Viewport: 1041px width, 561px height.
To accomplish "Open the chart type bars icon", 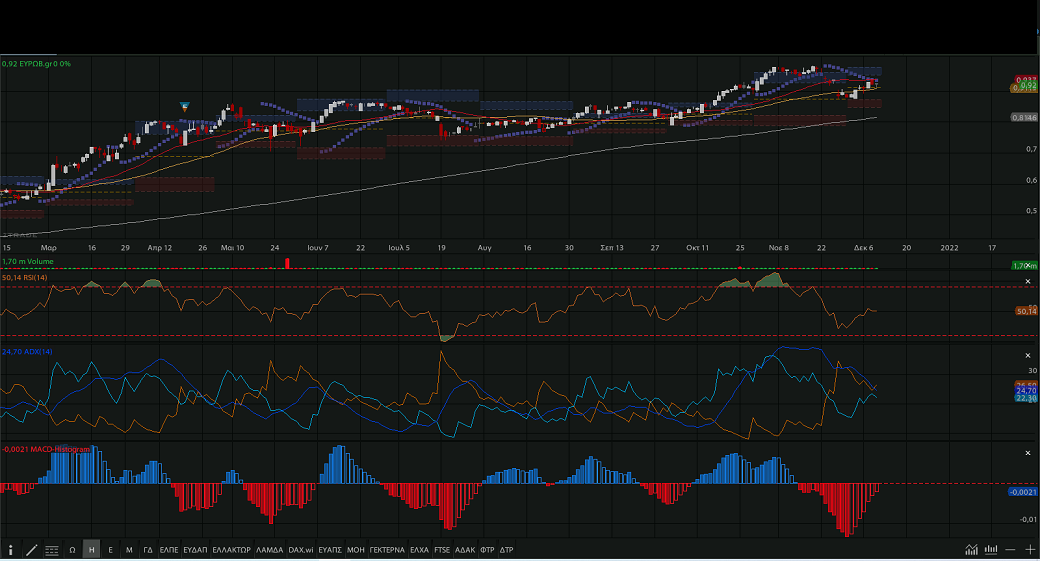I will tap(991, 550).
